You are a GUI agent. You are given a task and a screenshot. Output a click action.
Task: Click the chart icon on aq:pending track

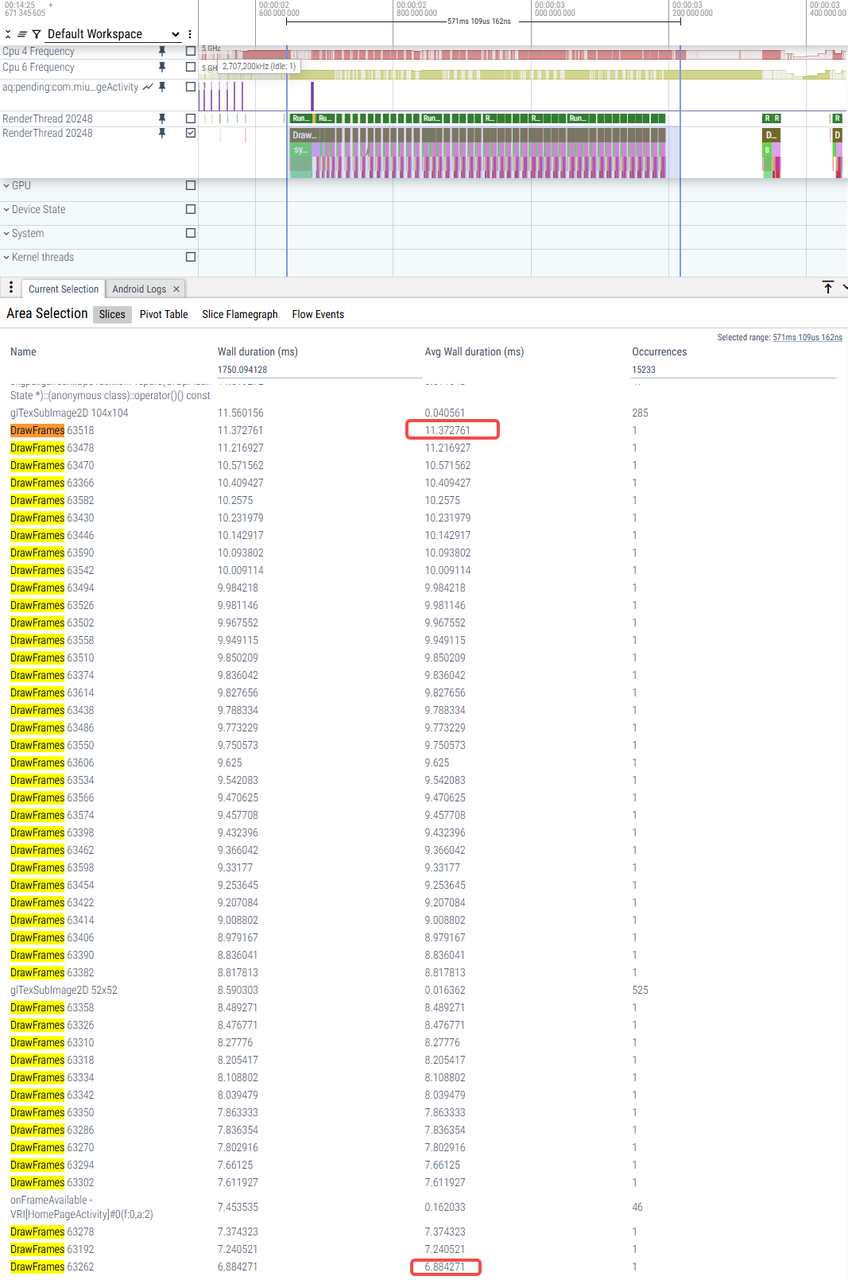tap(148, 87)
